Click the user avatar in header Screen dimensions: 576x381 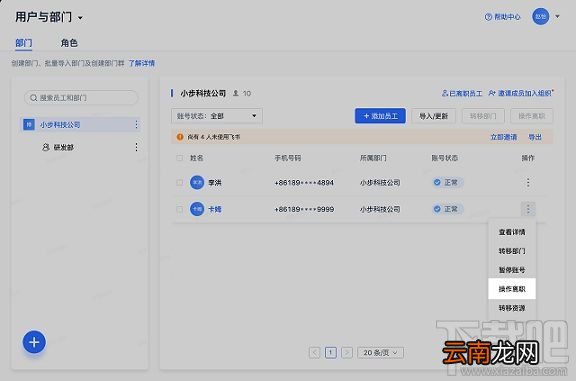tap(540, 17)
